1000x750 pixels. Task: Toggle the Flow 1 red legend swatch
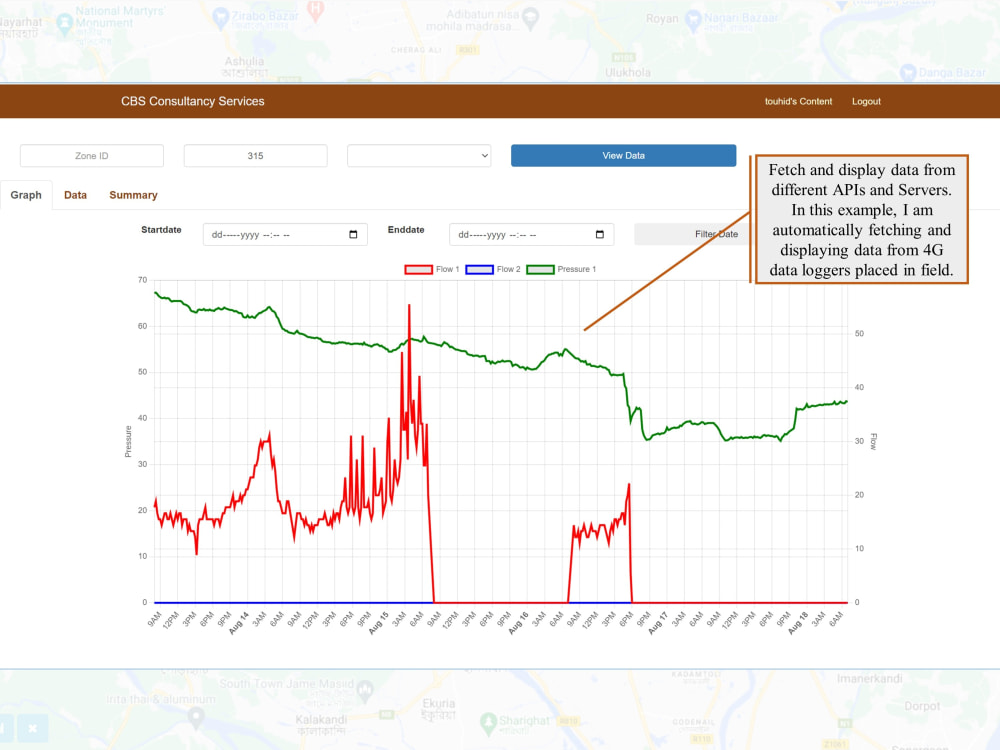pyautogui.click(x=418, y=270)
